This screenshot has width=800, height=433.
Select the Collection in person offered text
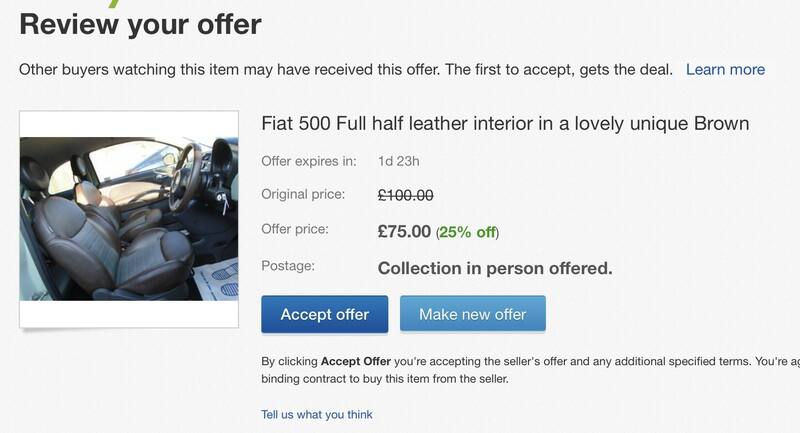pyautogui.click(x=494, y=268)
